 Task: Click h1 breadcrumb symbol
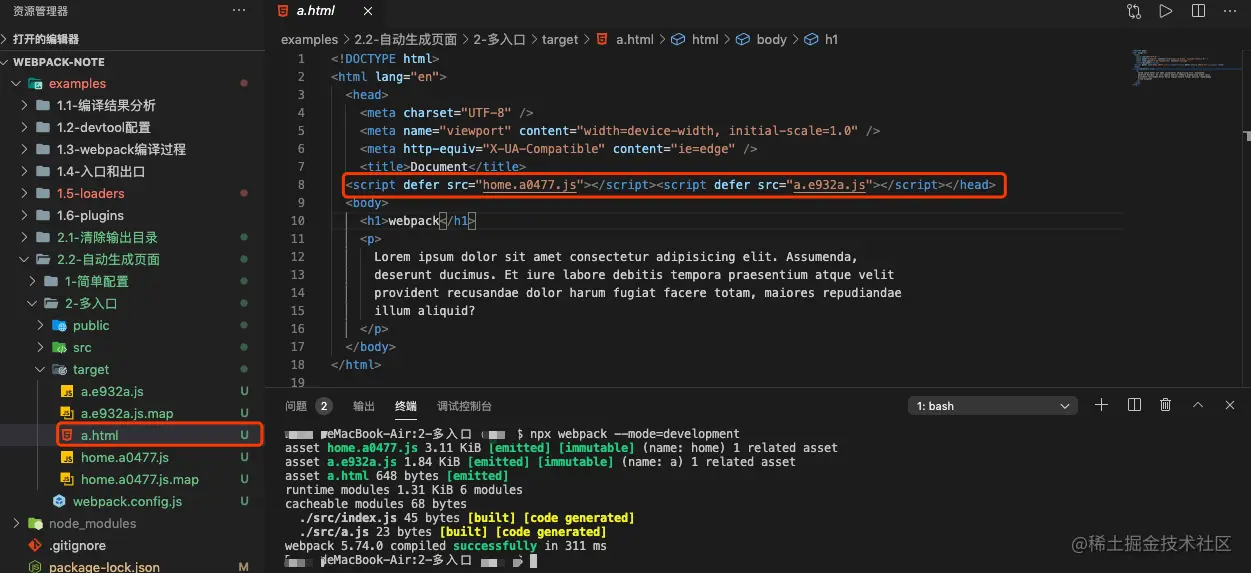831,39
